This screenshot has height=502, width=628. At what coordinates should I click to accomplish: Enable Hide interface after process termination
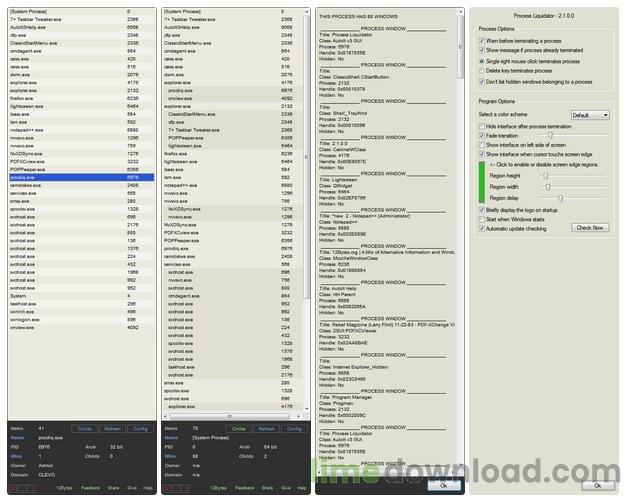(482, 126)
